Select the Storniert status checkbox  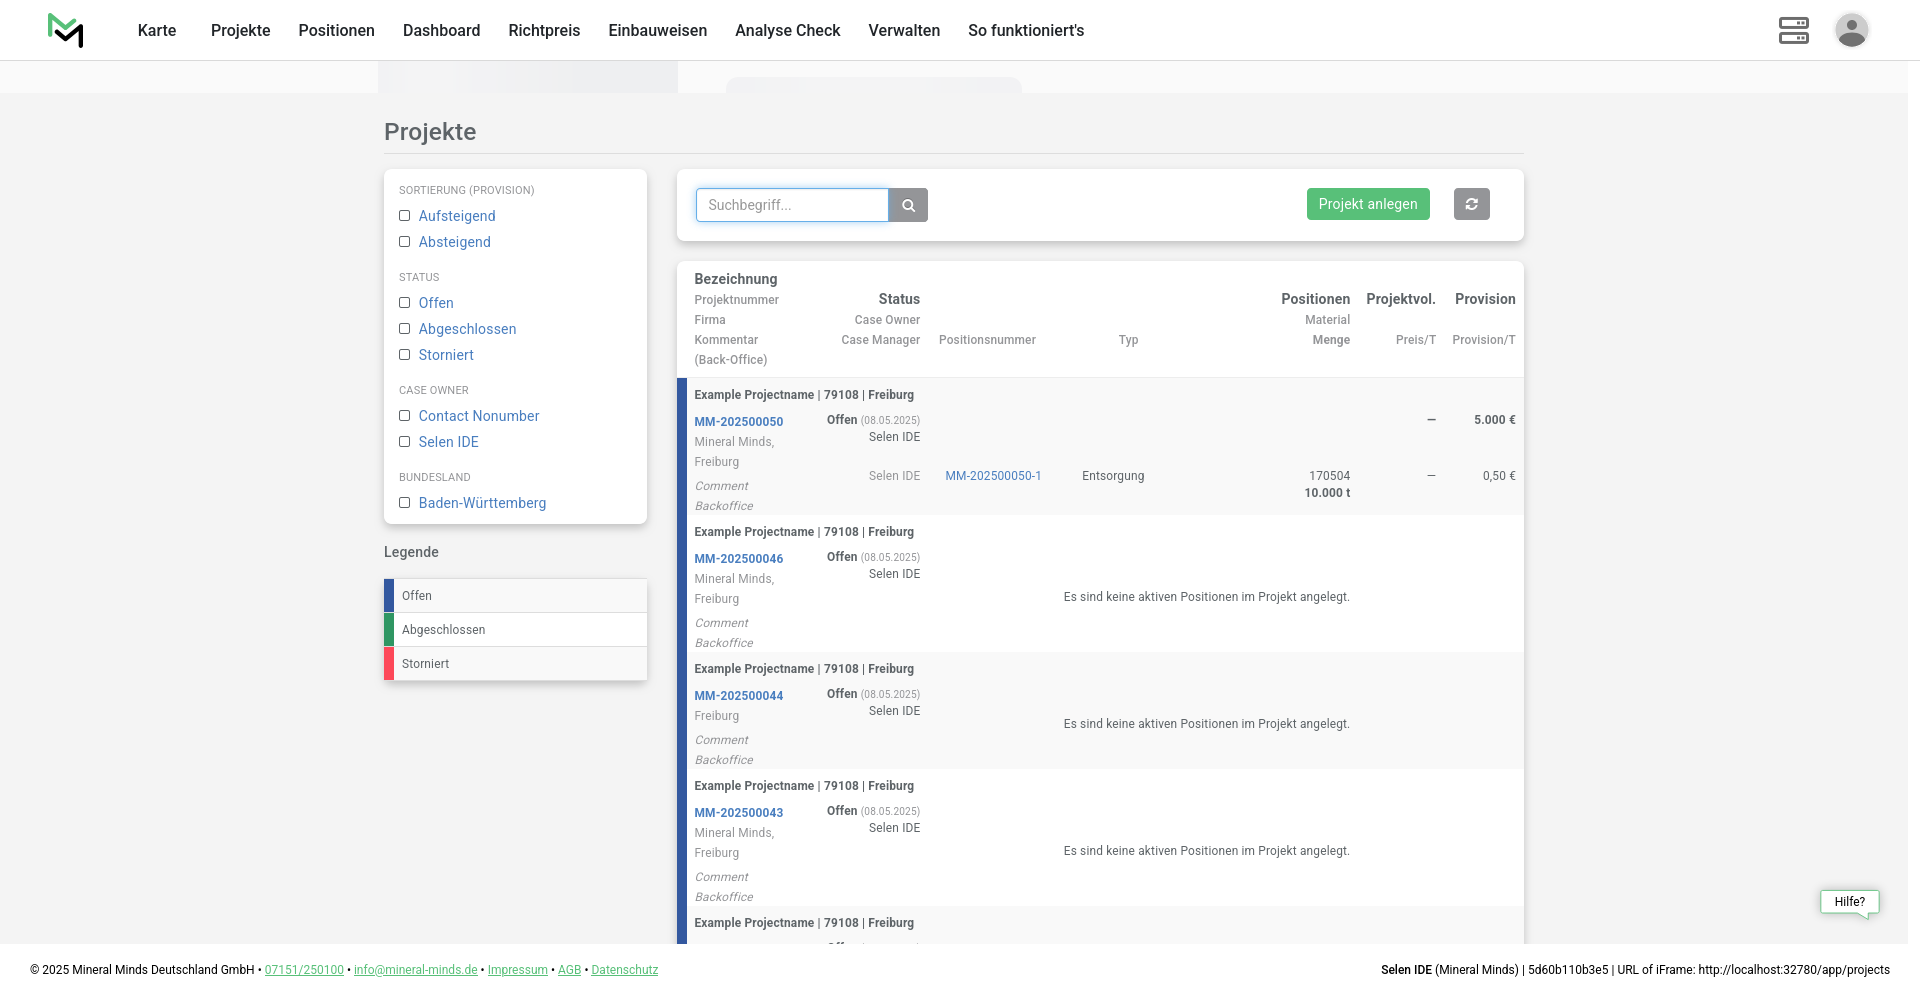tap(405, 355)
